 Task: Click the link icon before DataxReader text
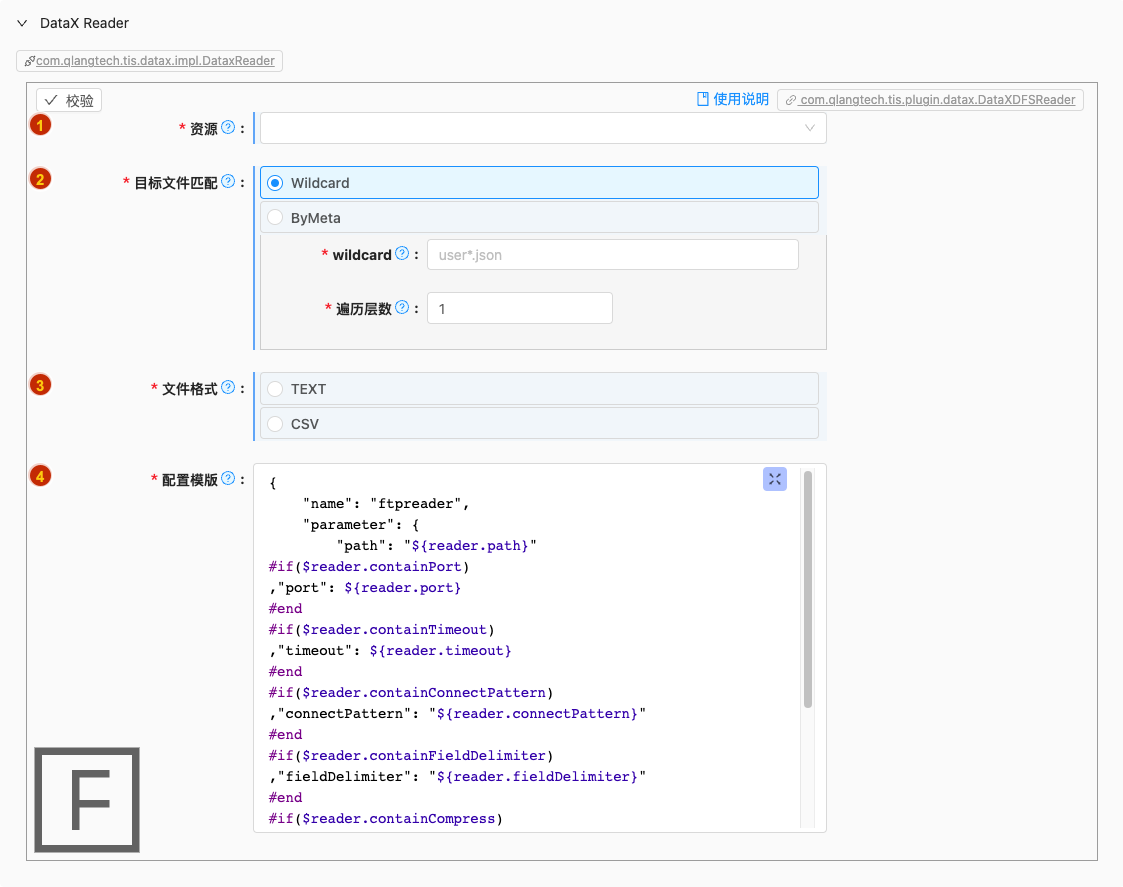(x=29, y=62)
